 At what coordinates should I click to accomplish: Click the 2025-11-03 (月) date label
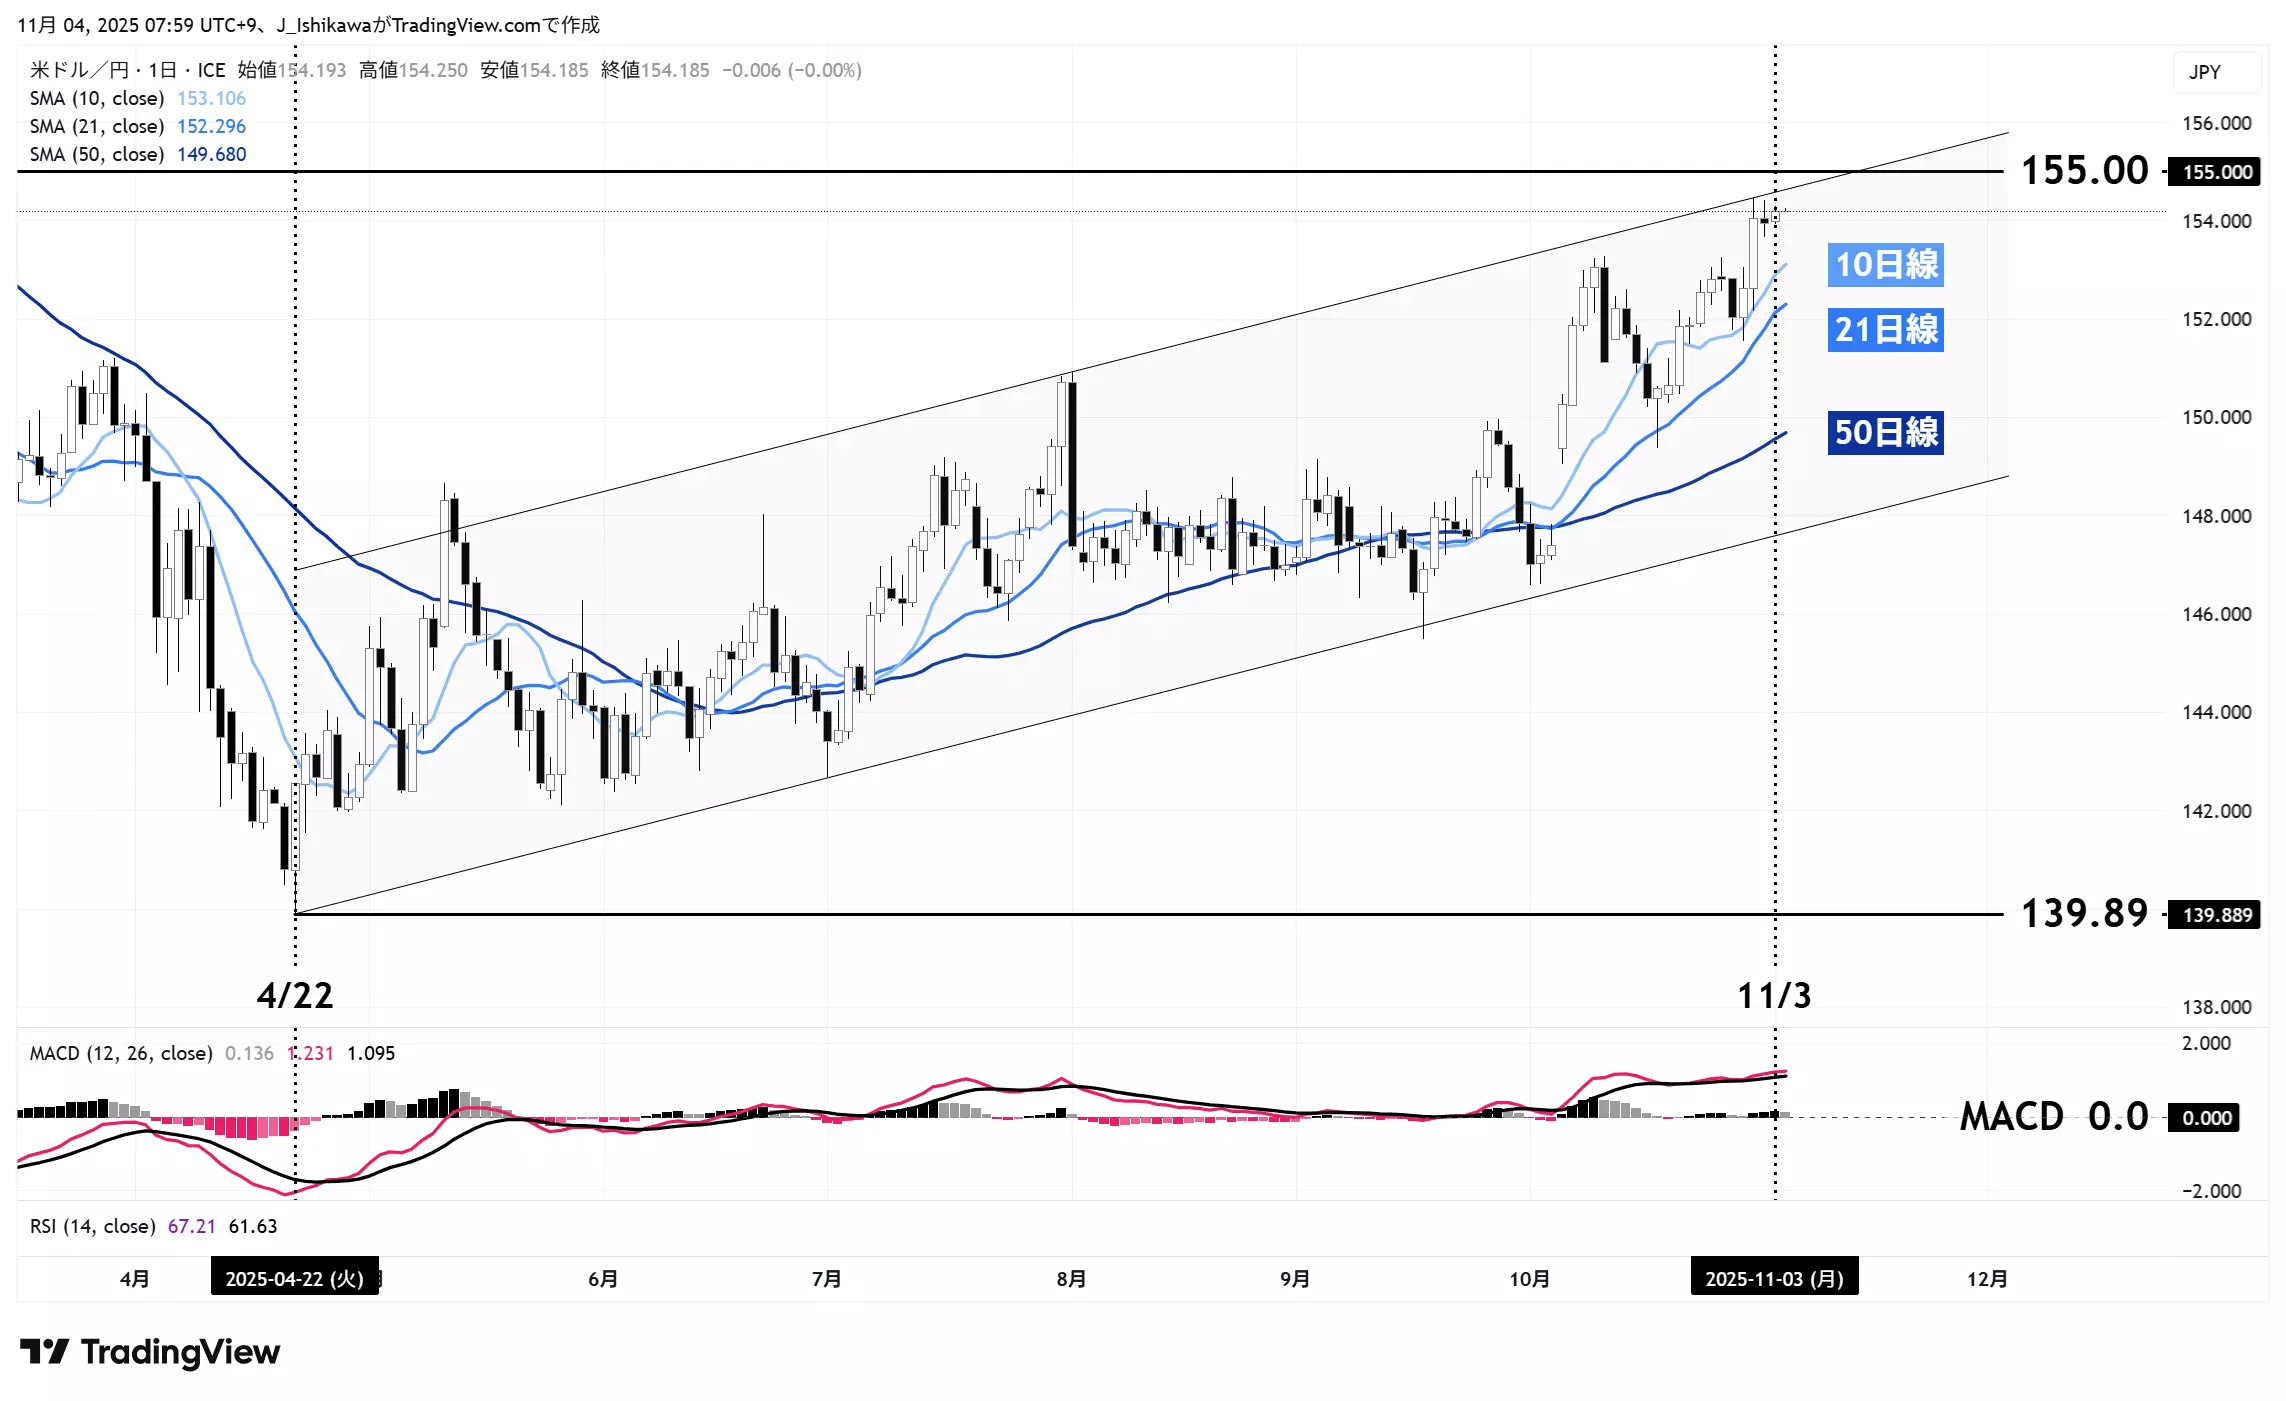pyautogui.click(x=1775, y=1278)
